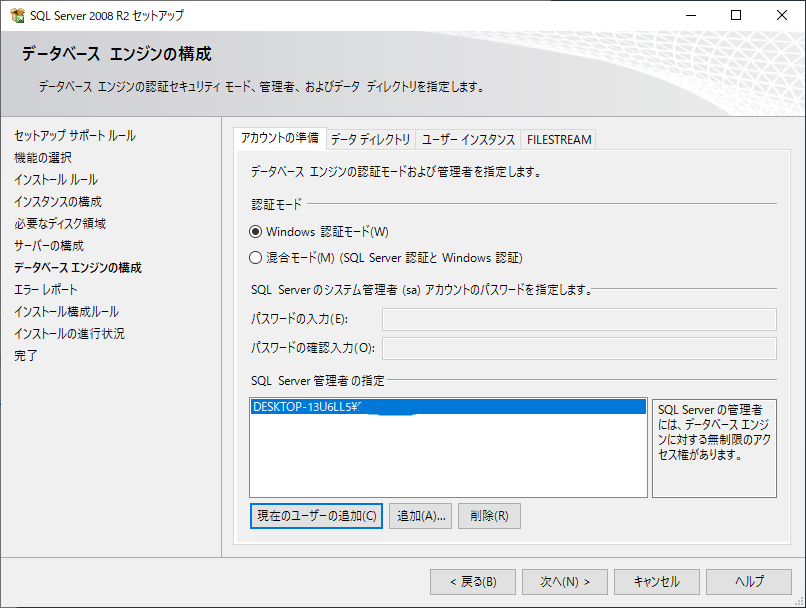
Task: Proceed with the 次へ(N) button
Action: point(565,582)
